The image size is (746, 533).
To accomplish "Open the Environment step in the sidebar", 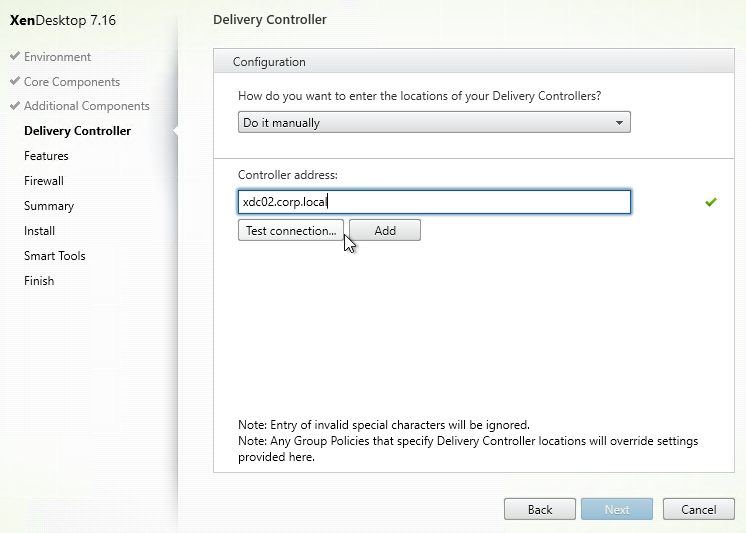I will coord(57,57).
